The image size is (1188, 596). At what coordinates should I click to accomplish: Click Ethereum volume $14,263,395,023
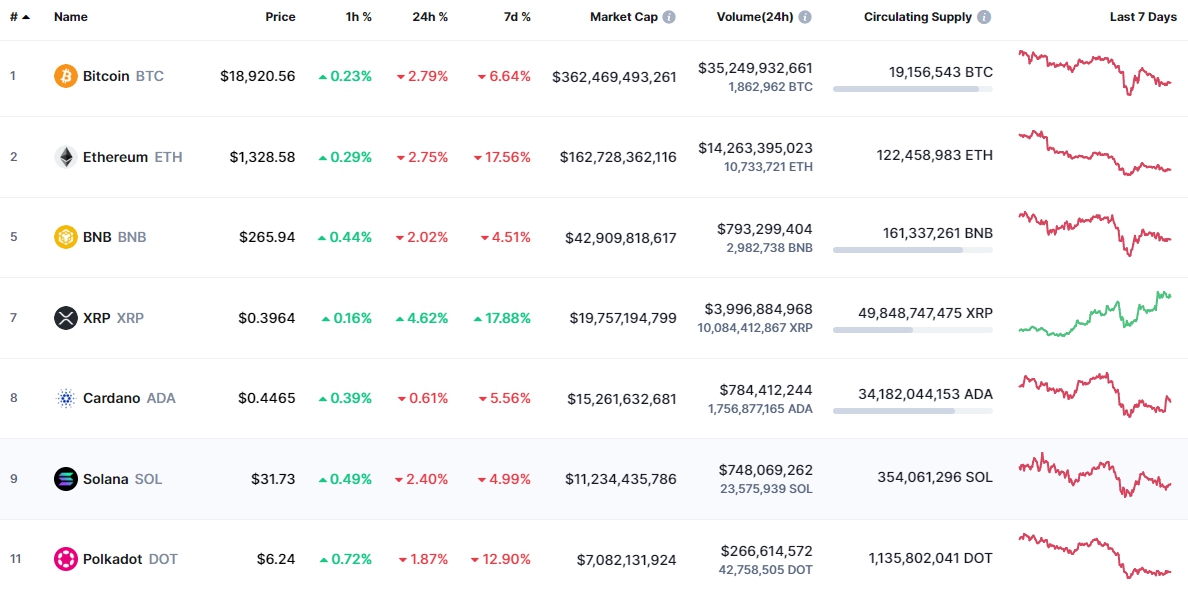[x=756, y=148]
